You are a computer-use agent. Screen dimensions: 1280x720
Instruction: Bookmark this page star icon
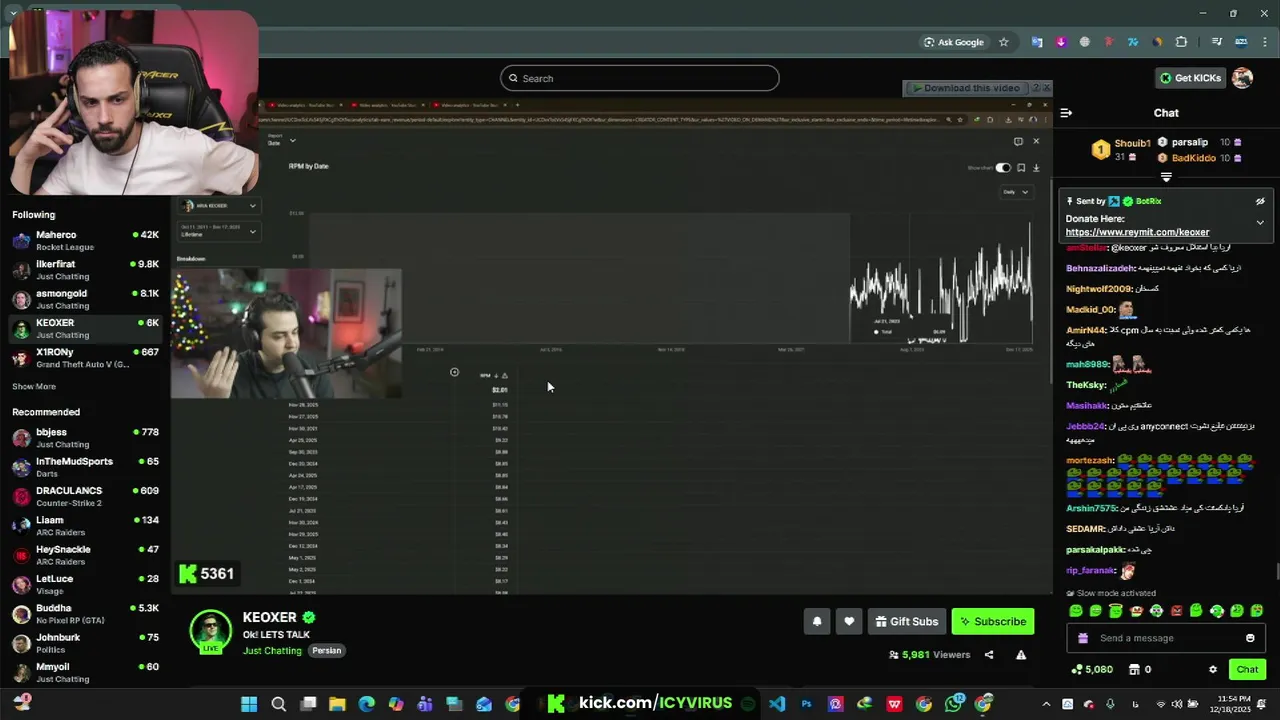click(1004, 42)
